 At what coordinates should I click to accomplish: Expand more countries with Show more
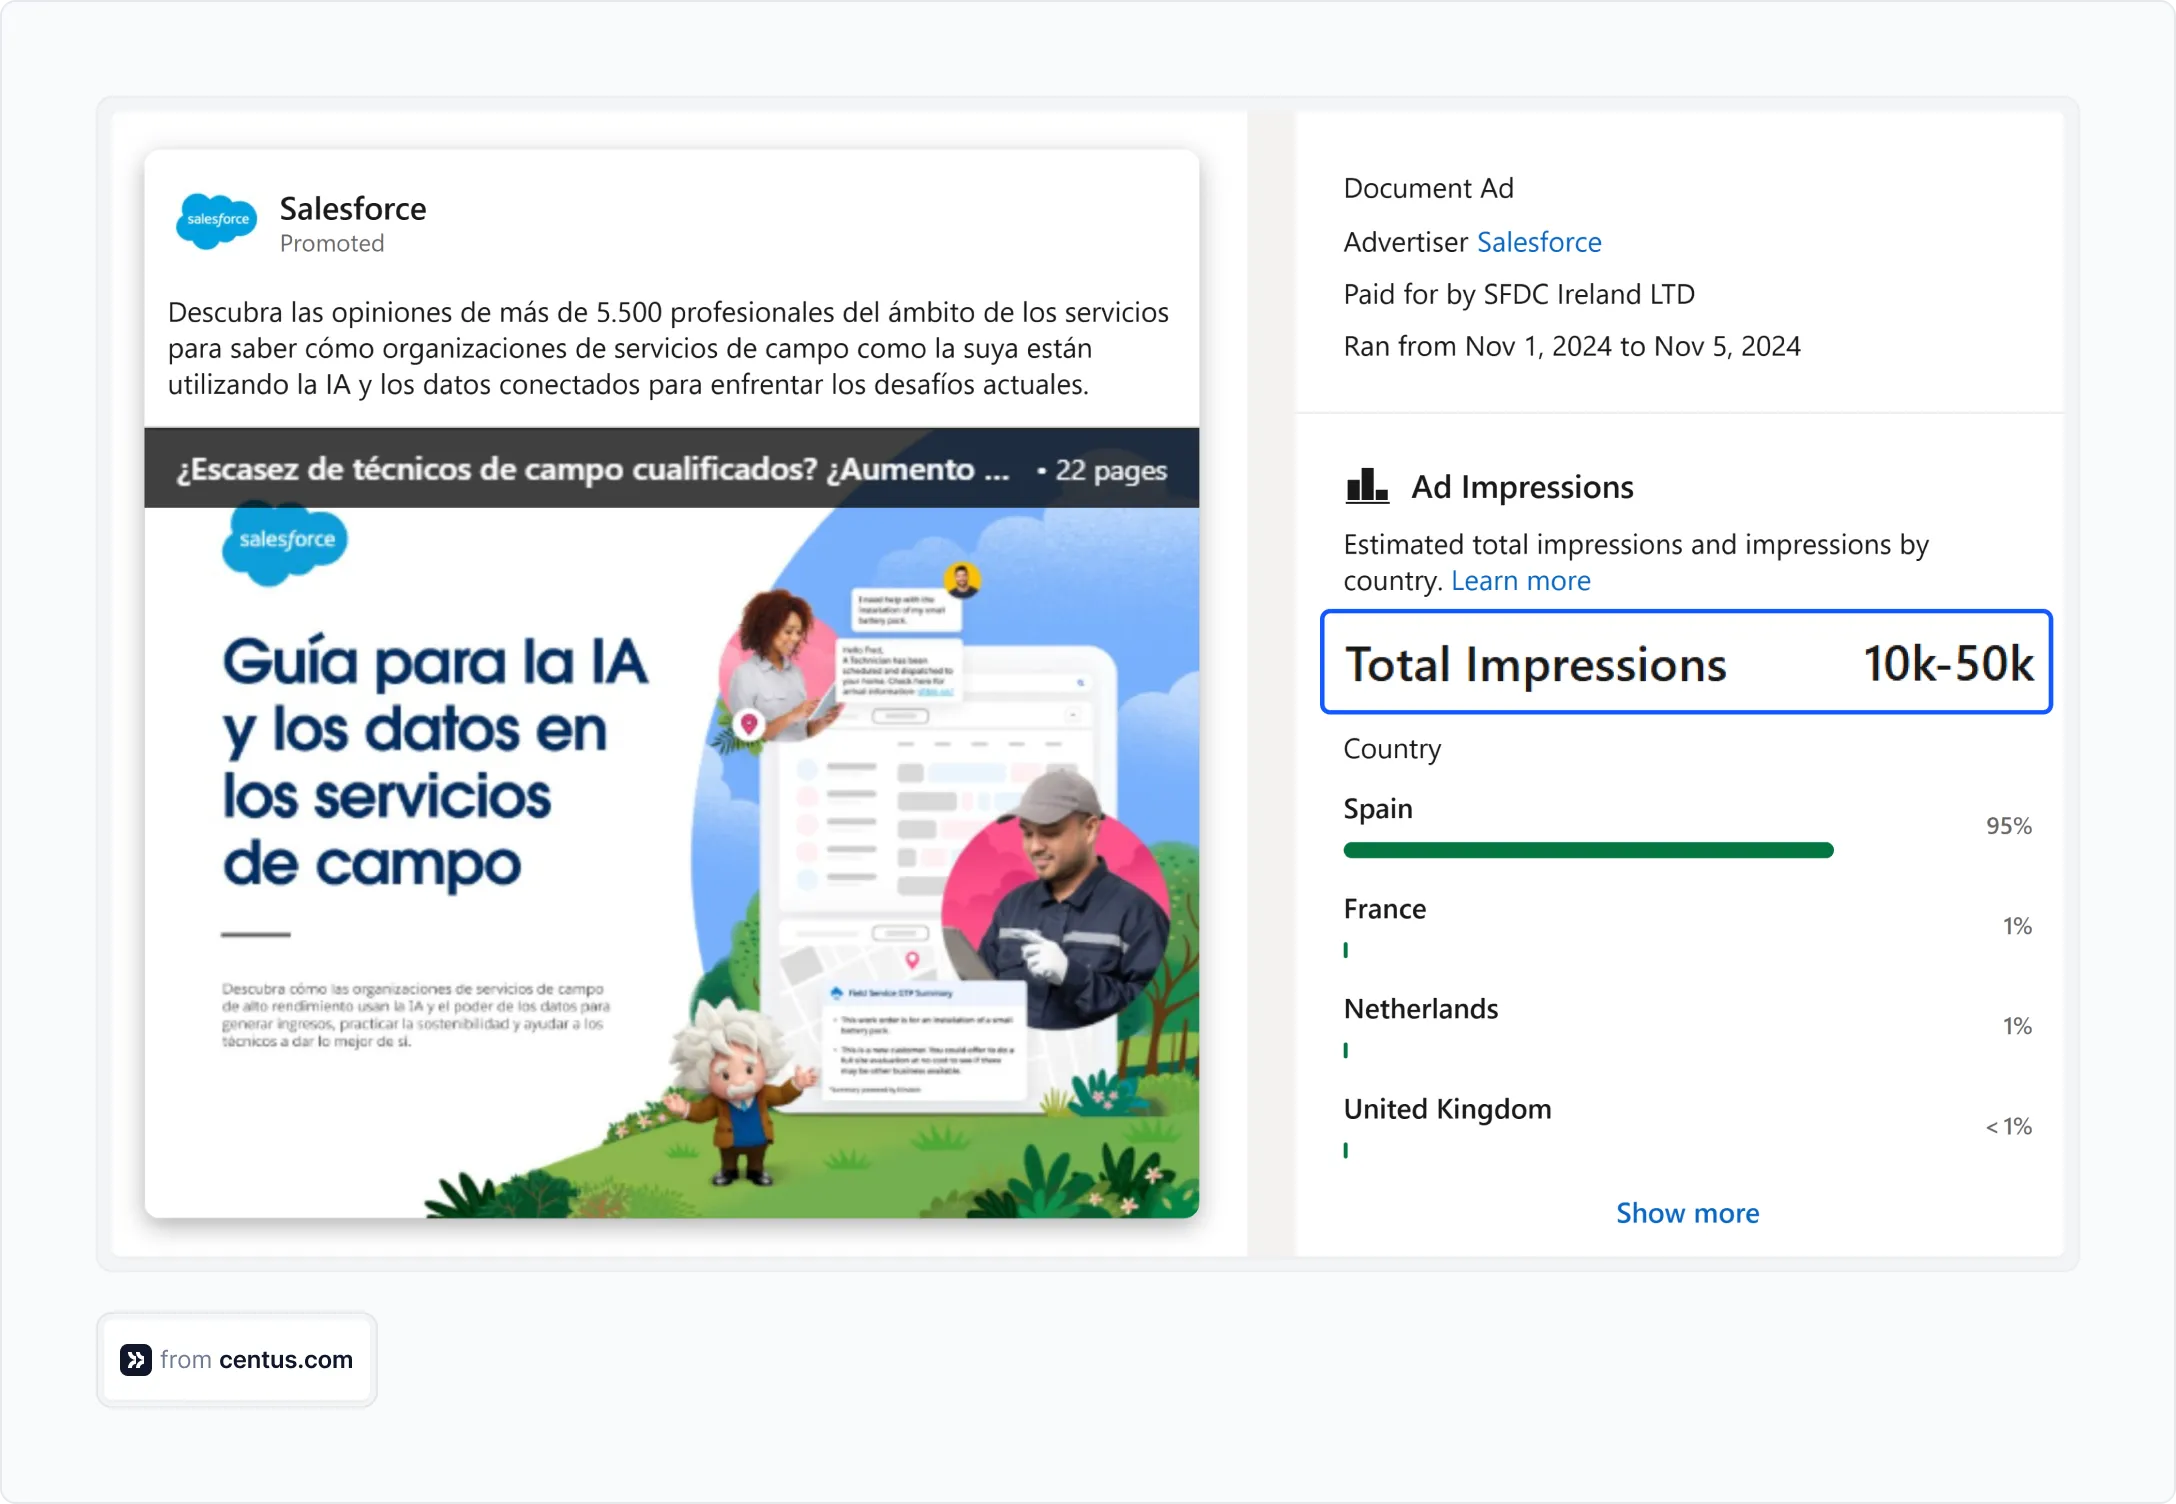[1687, 1212]
